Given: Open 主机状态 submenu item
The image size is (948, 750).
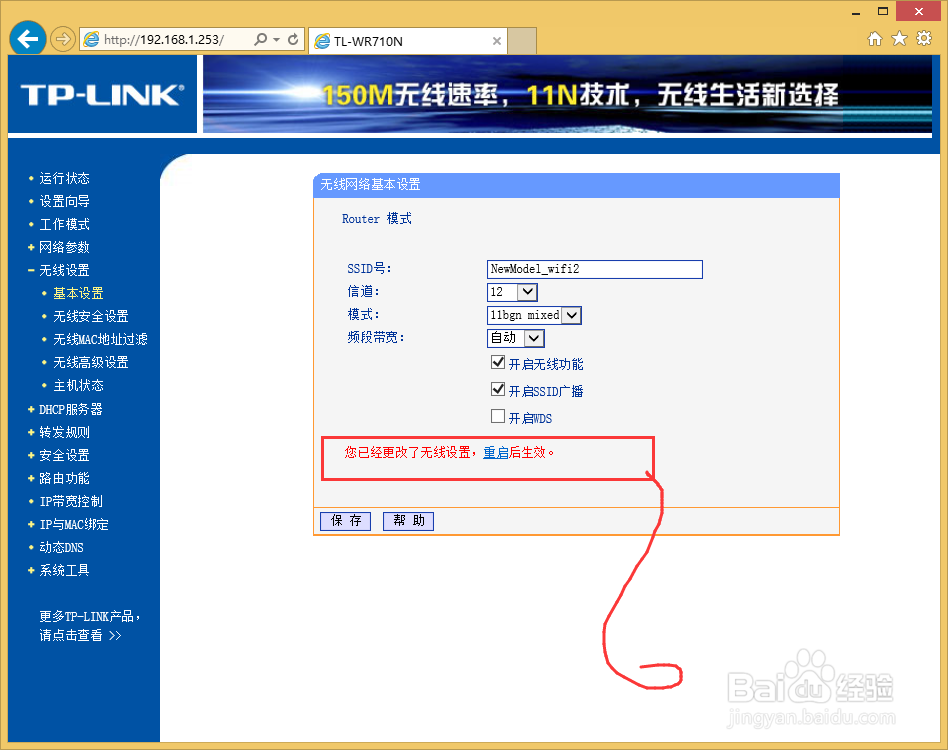Looking at the screenshot, I should [78, 385].
